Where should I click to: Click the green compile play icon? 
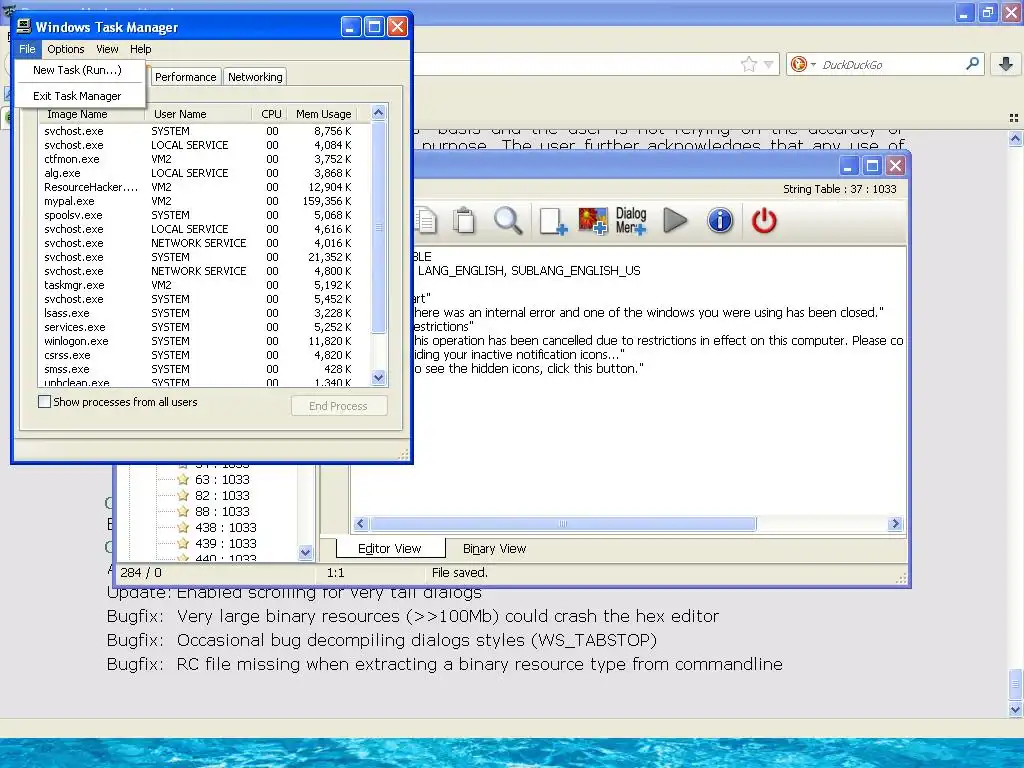coord(675,220)
